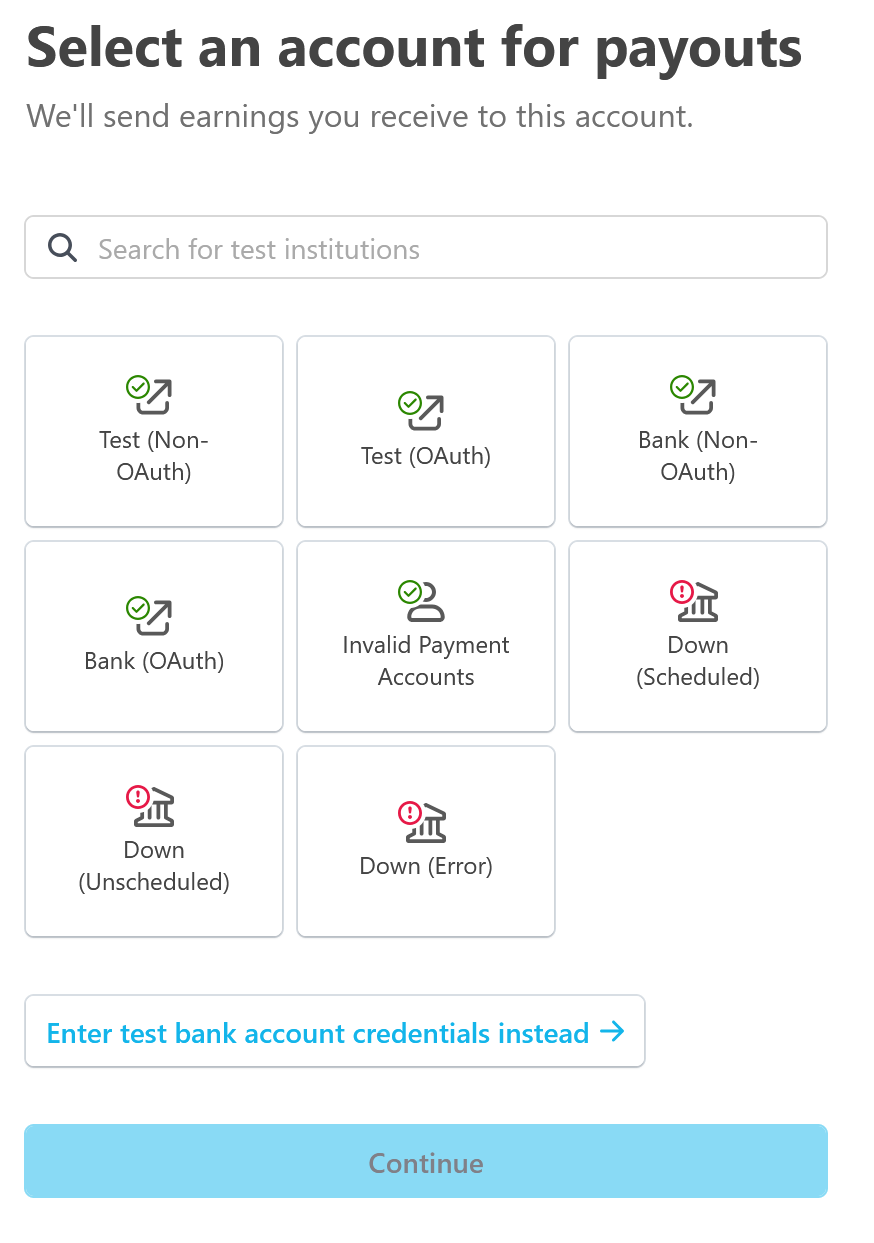The image size is (874, 1243).
Task: Pick the Bank (Non-OAuth) label text
Action: pos(698,456)
